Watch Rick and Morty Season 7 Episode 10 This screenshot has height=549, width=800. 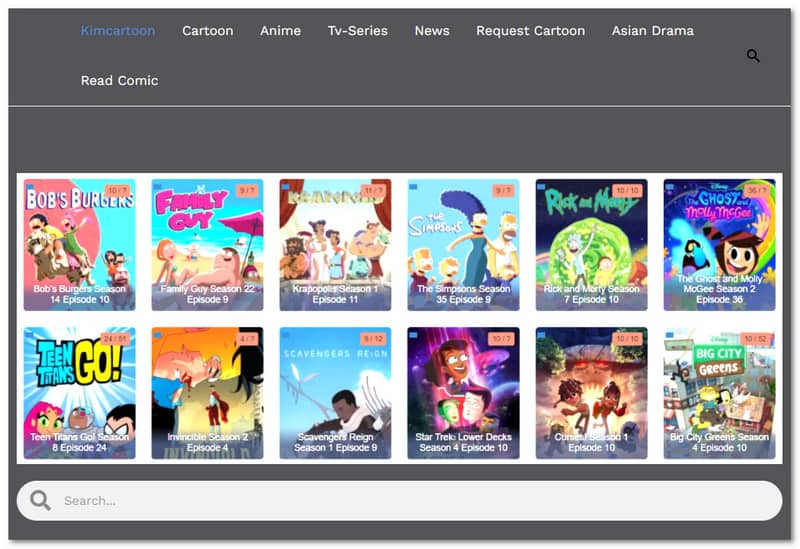(591, 244)
